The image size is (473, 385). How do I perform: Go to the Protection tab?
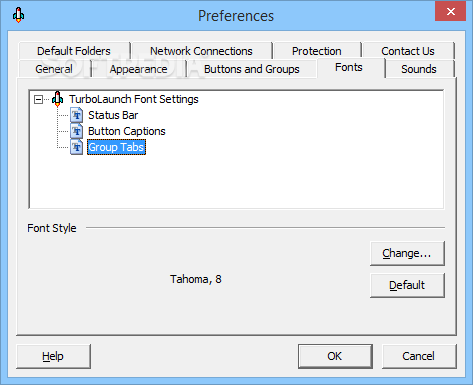tap(317, 51)
